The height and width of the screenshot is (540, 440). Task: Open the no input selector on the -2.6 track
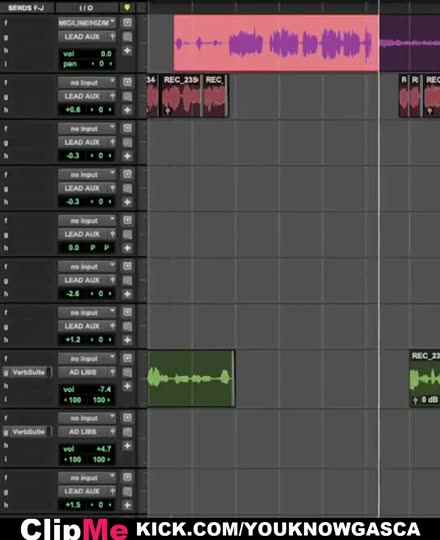[x=87, y=267]
